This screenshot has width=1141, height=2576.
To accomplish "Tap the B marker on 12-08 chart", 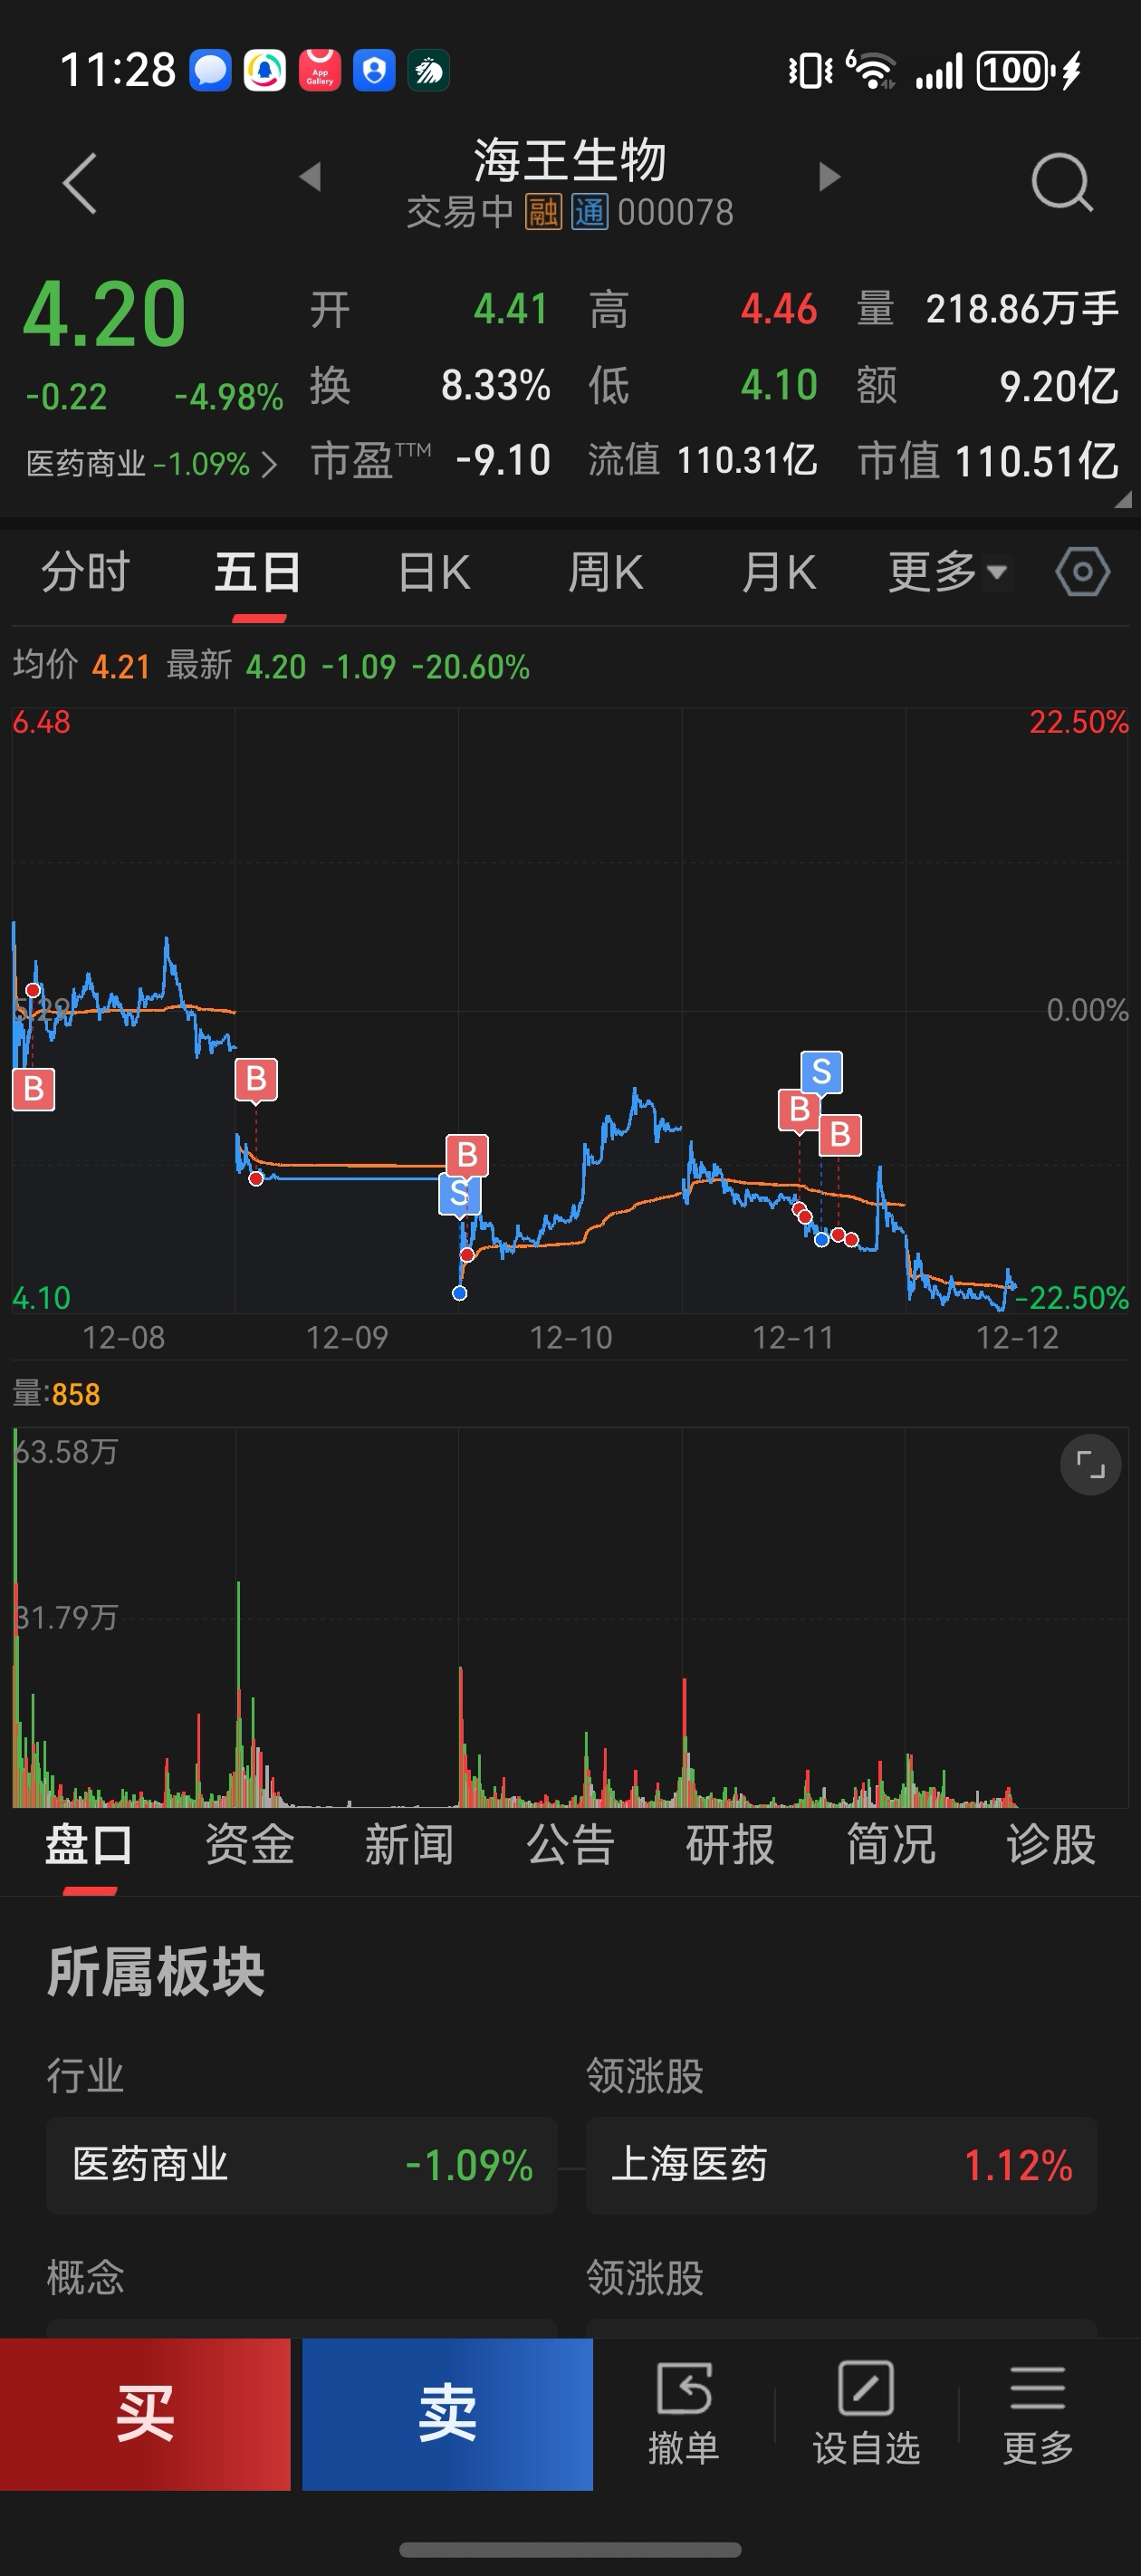I will coord(33,1089).
